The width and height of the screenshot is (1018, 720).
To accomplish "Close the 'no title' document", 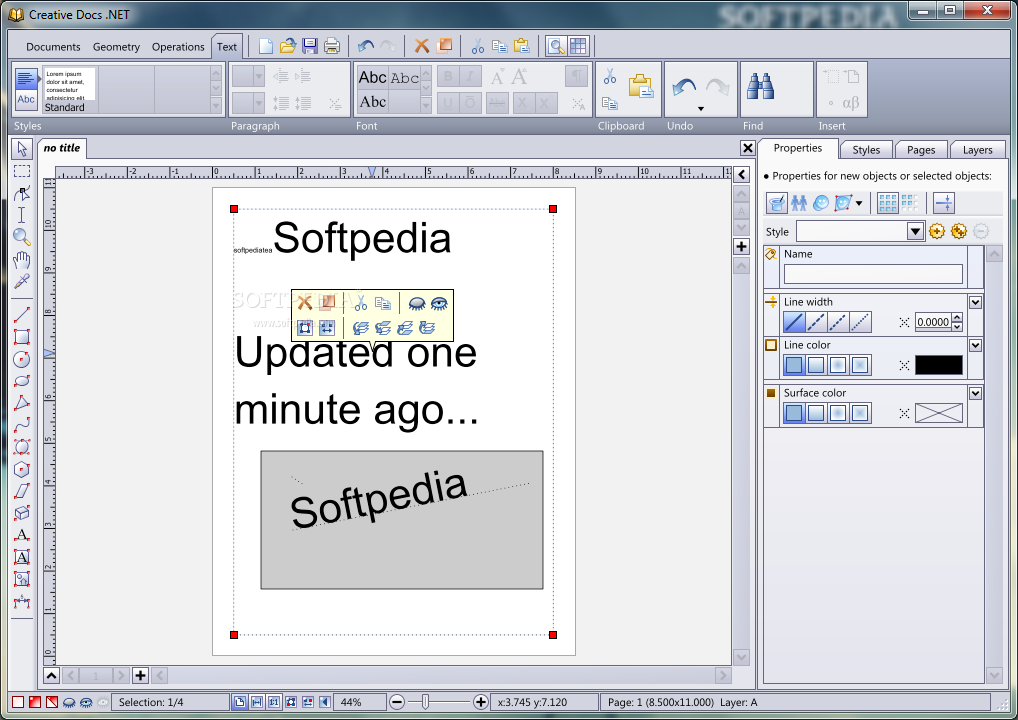I will pos(747,148).
